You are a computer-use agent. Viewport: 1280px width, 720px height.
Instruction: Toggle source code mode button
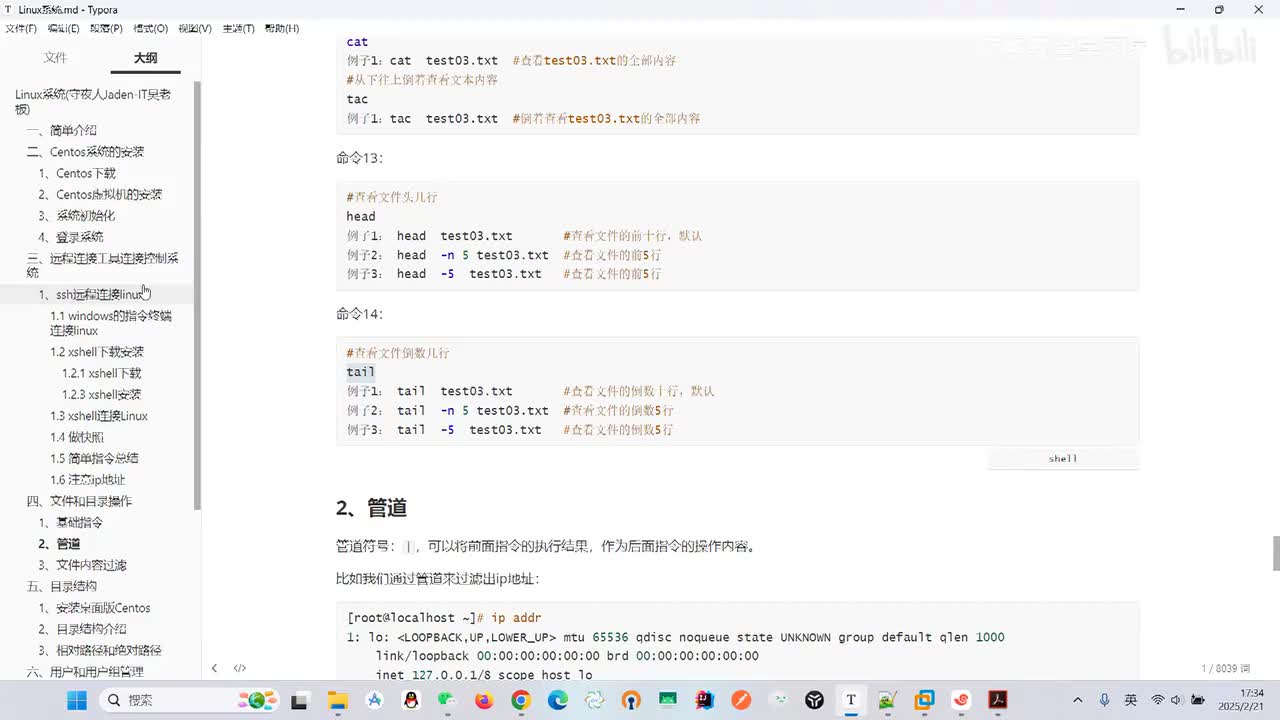pyautogui.click(x=240, y=668)
